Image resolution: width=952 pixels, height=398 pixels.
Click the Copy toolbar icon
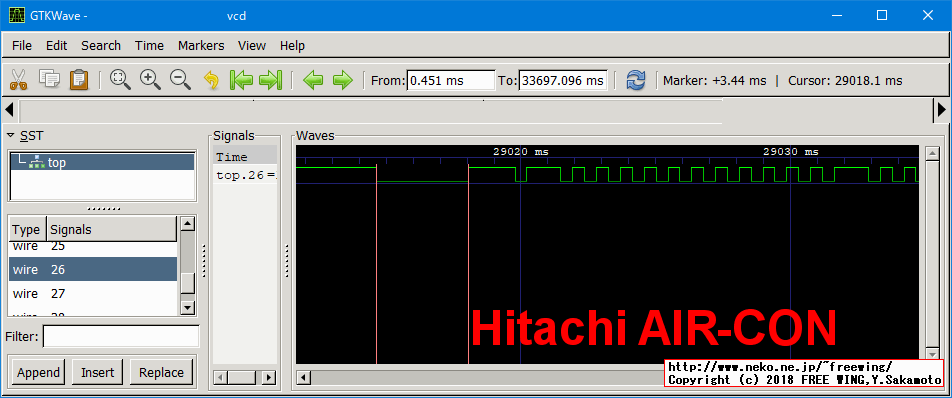[49, 79]
